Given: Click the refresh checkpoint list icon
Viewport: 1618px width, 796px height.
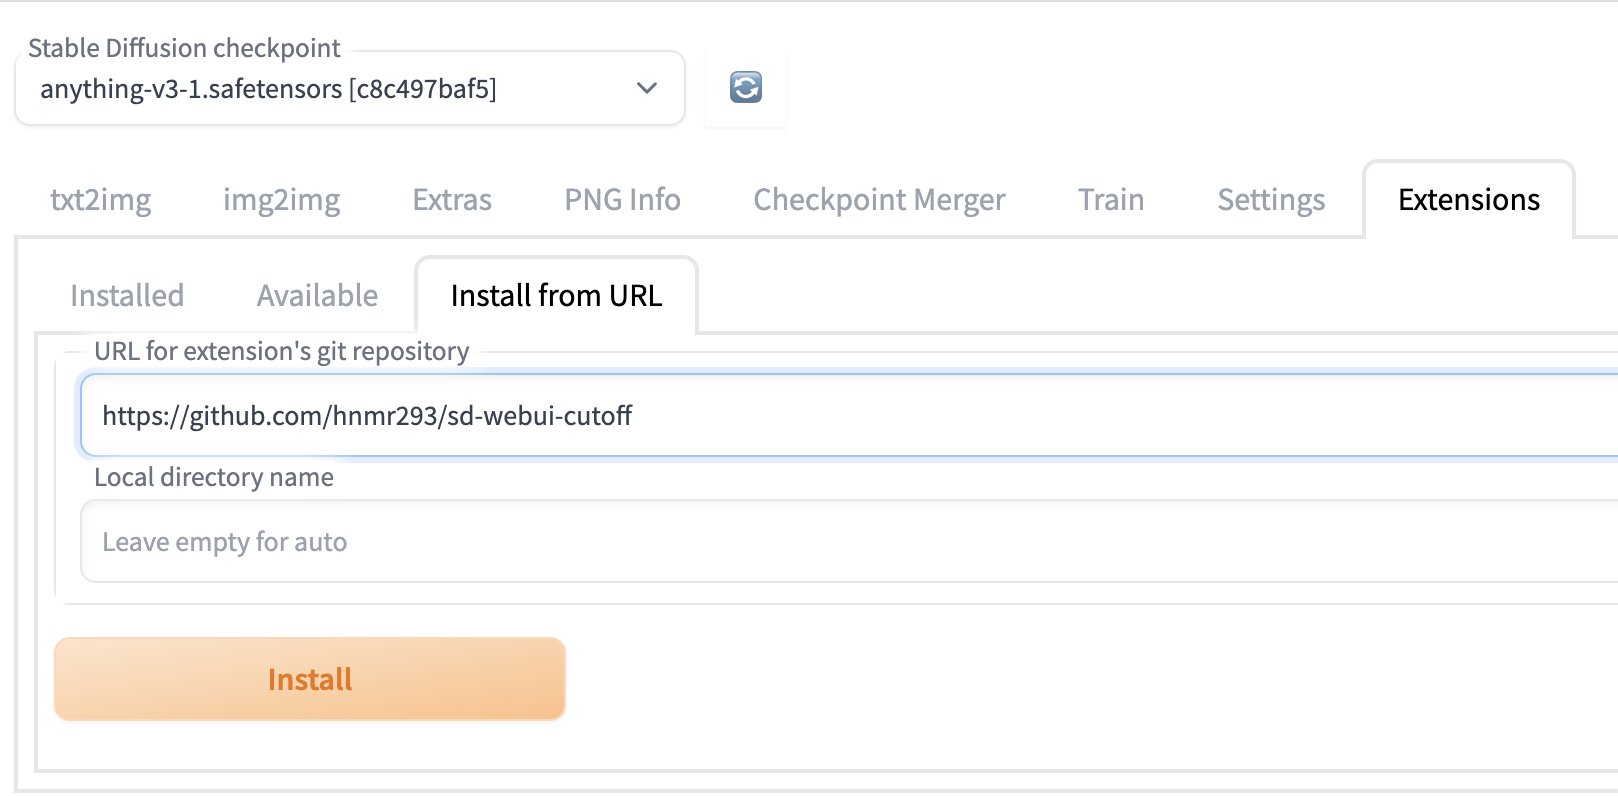Looking at the screenshot, I should (746, 88).
